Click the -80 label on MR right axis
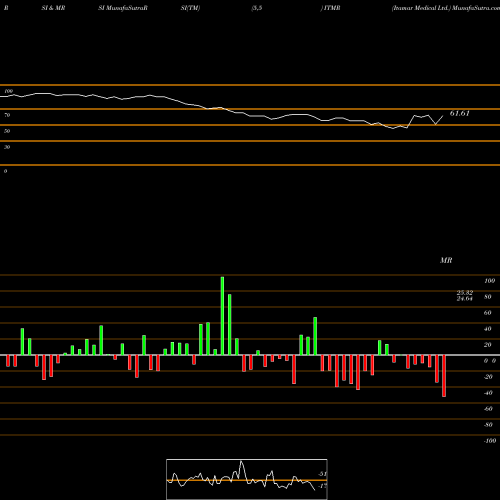 (x=488, y=425)
